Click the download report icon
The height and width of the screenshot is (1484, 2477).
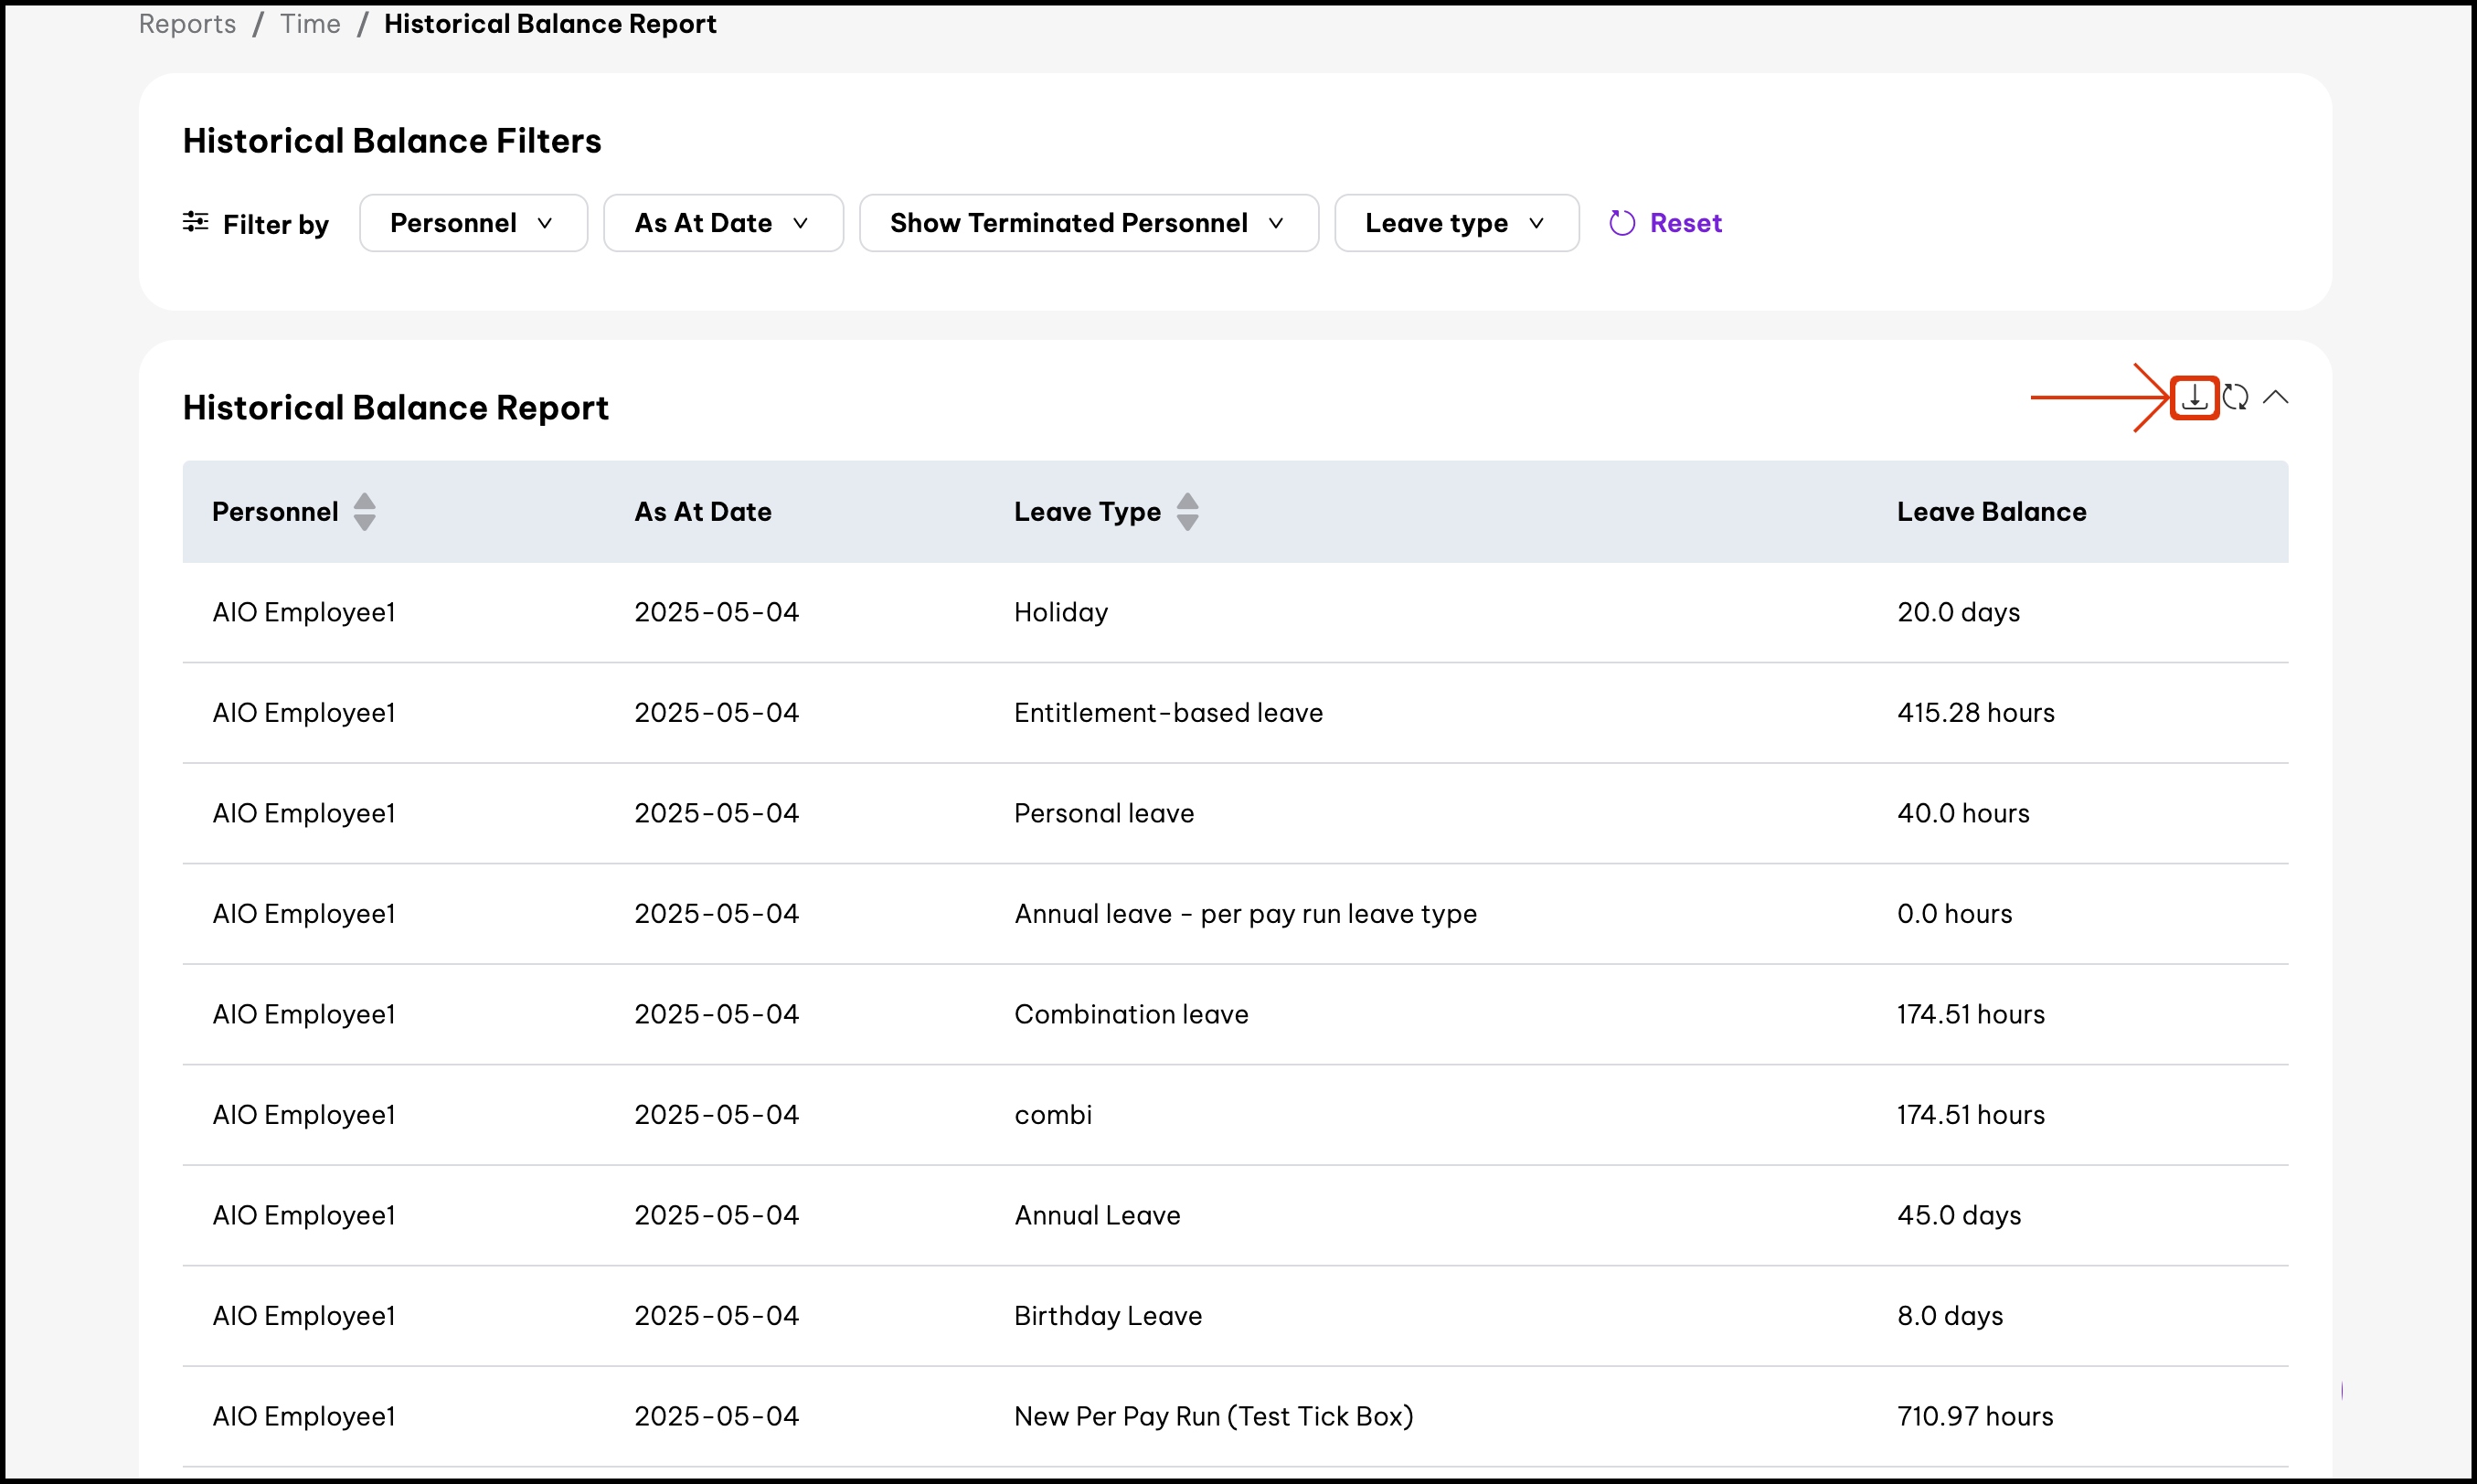(x=2194, y=397)
